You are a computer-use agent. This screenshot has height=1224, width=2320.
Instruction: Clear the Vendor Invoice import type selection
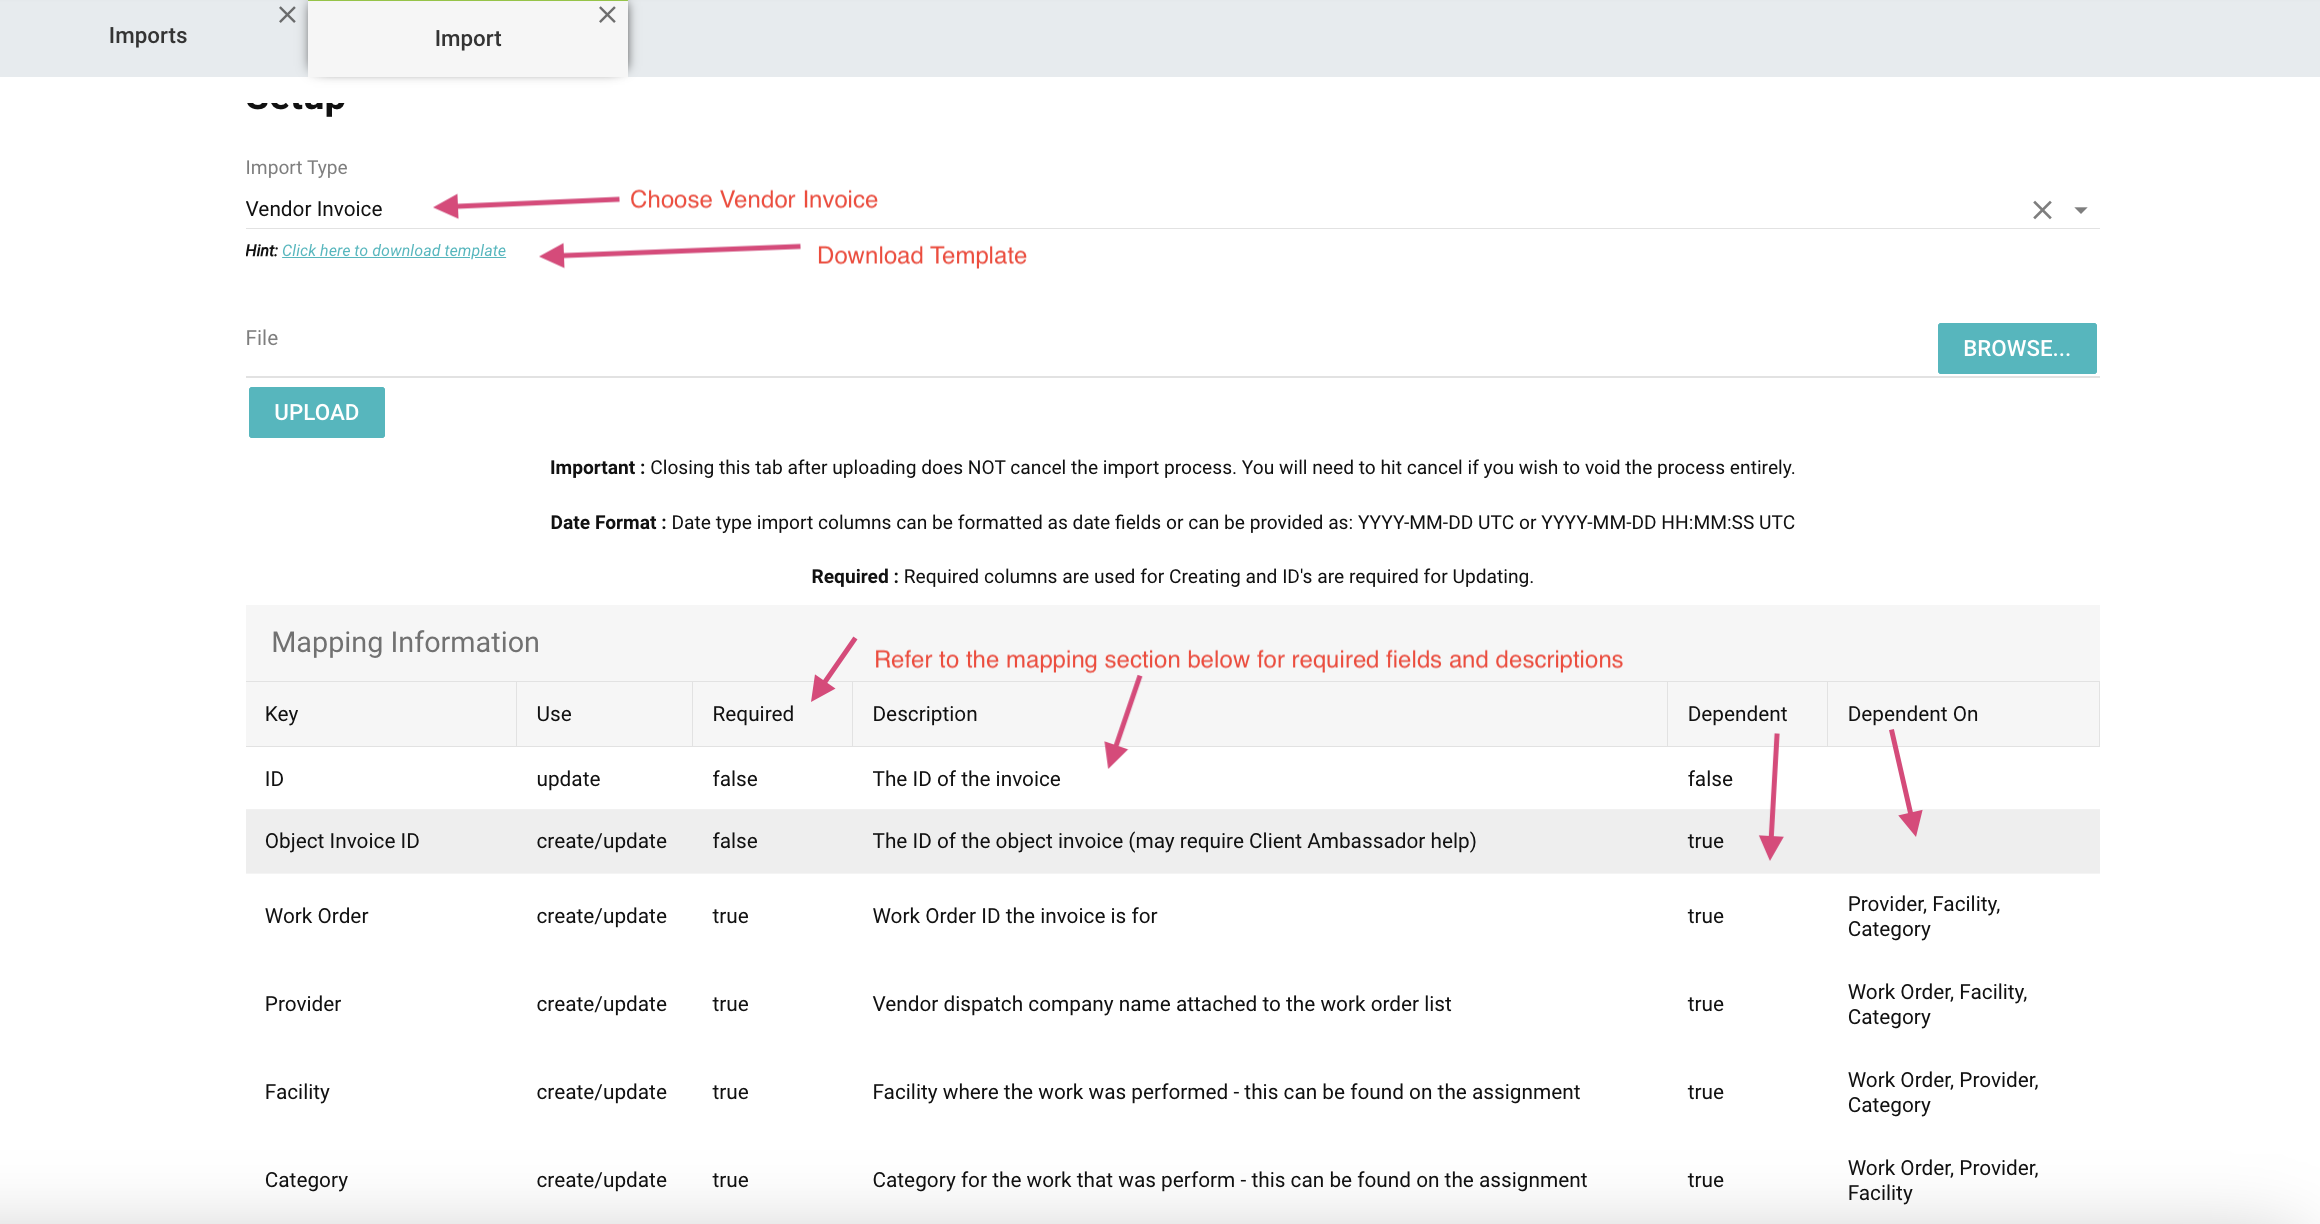point(2042,210)
